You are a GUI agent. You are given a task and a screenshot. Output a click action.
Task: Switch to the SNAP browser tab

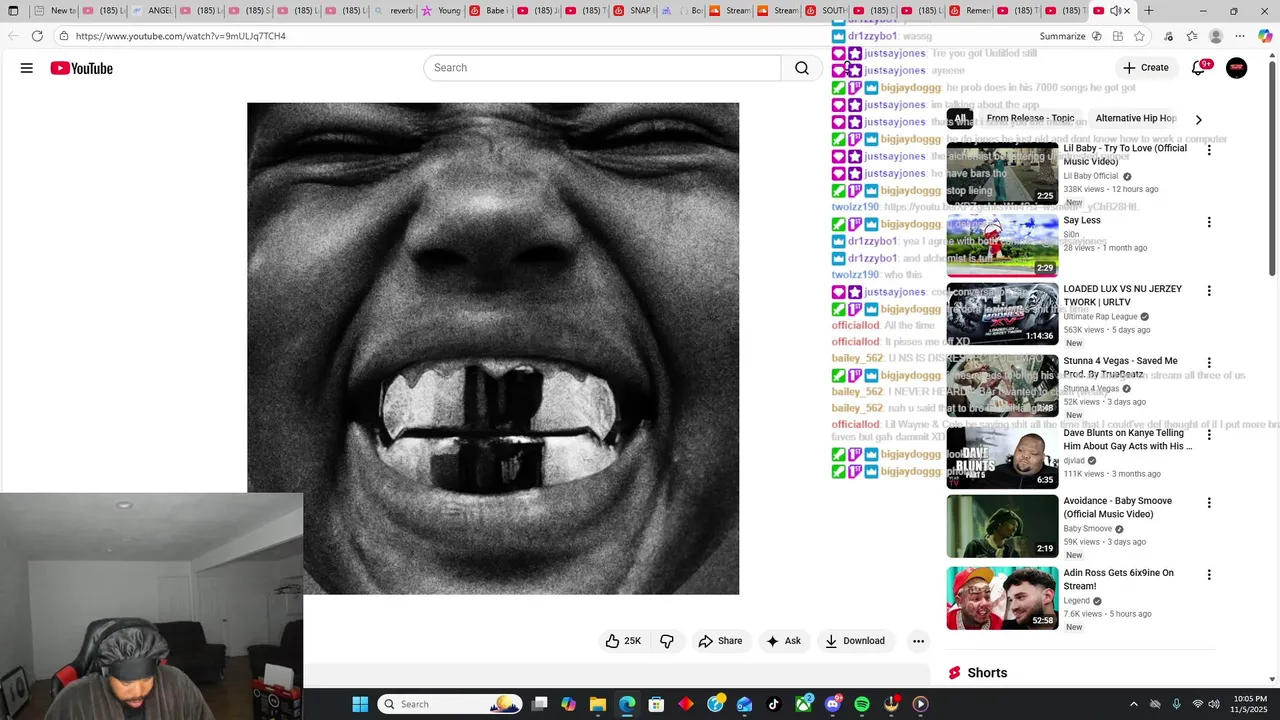634,11
